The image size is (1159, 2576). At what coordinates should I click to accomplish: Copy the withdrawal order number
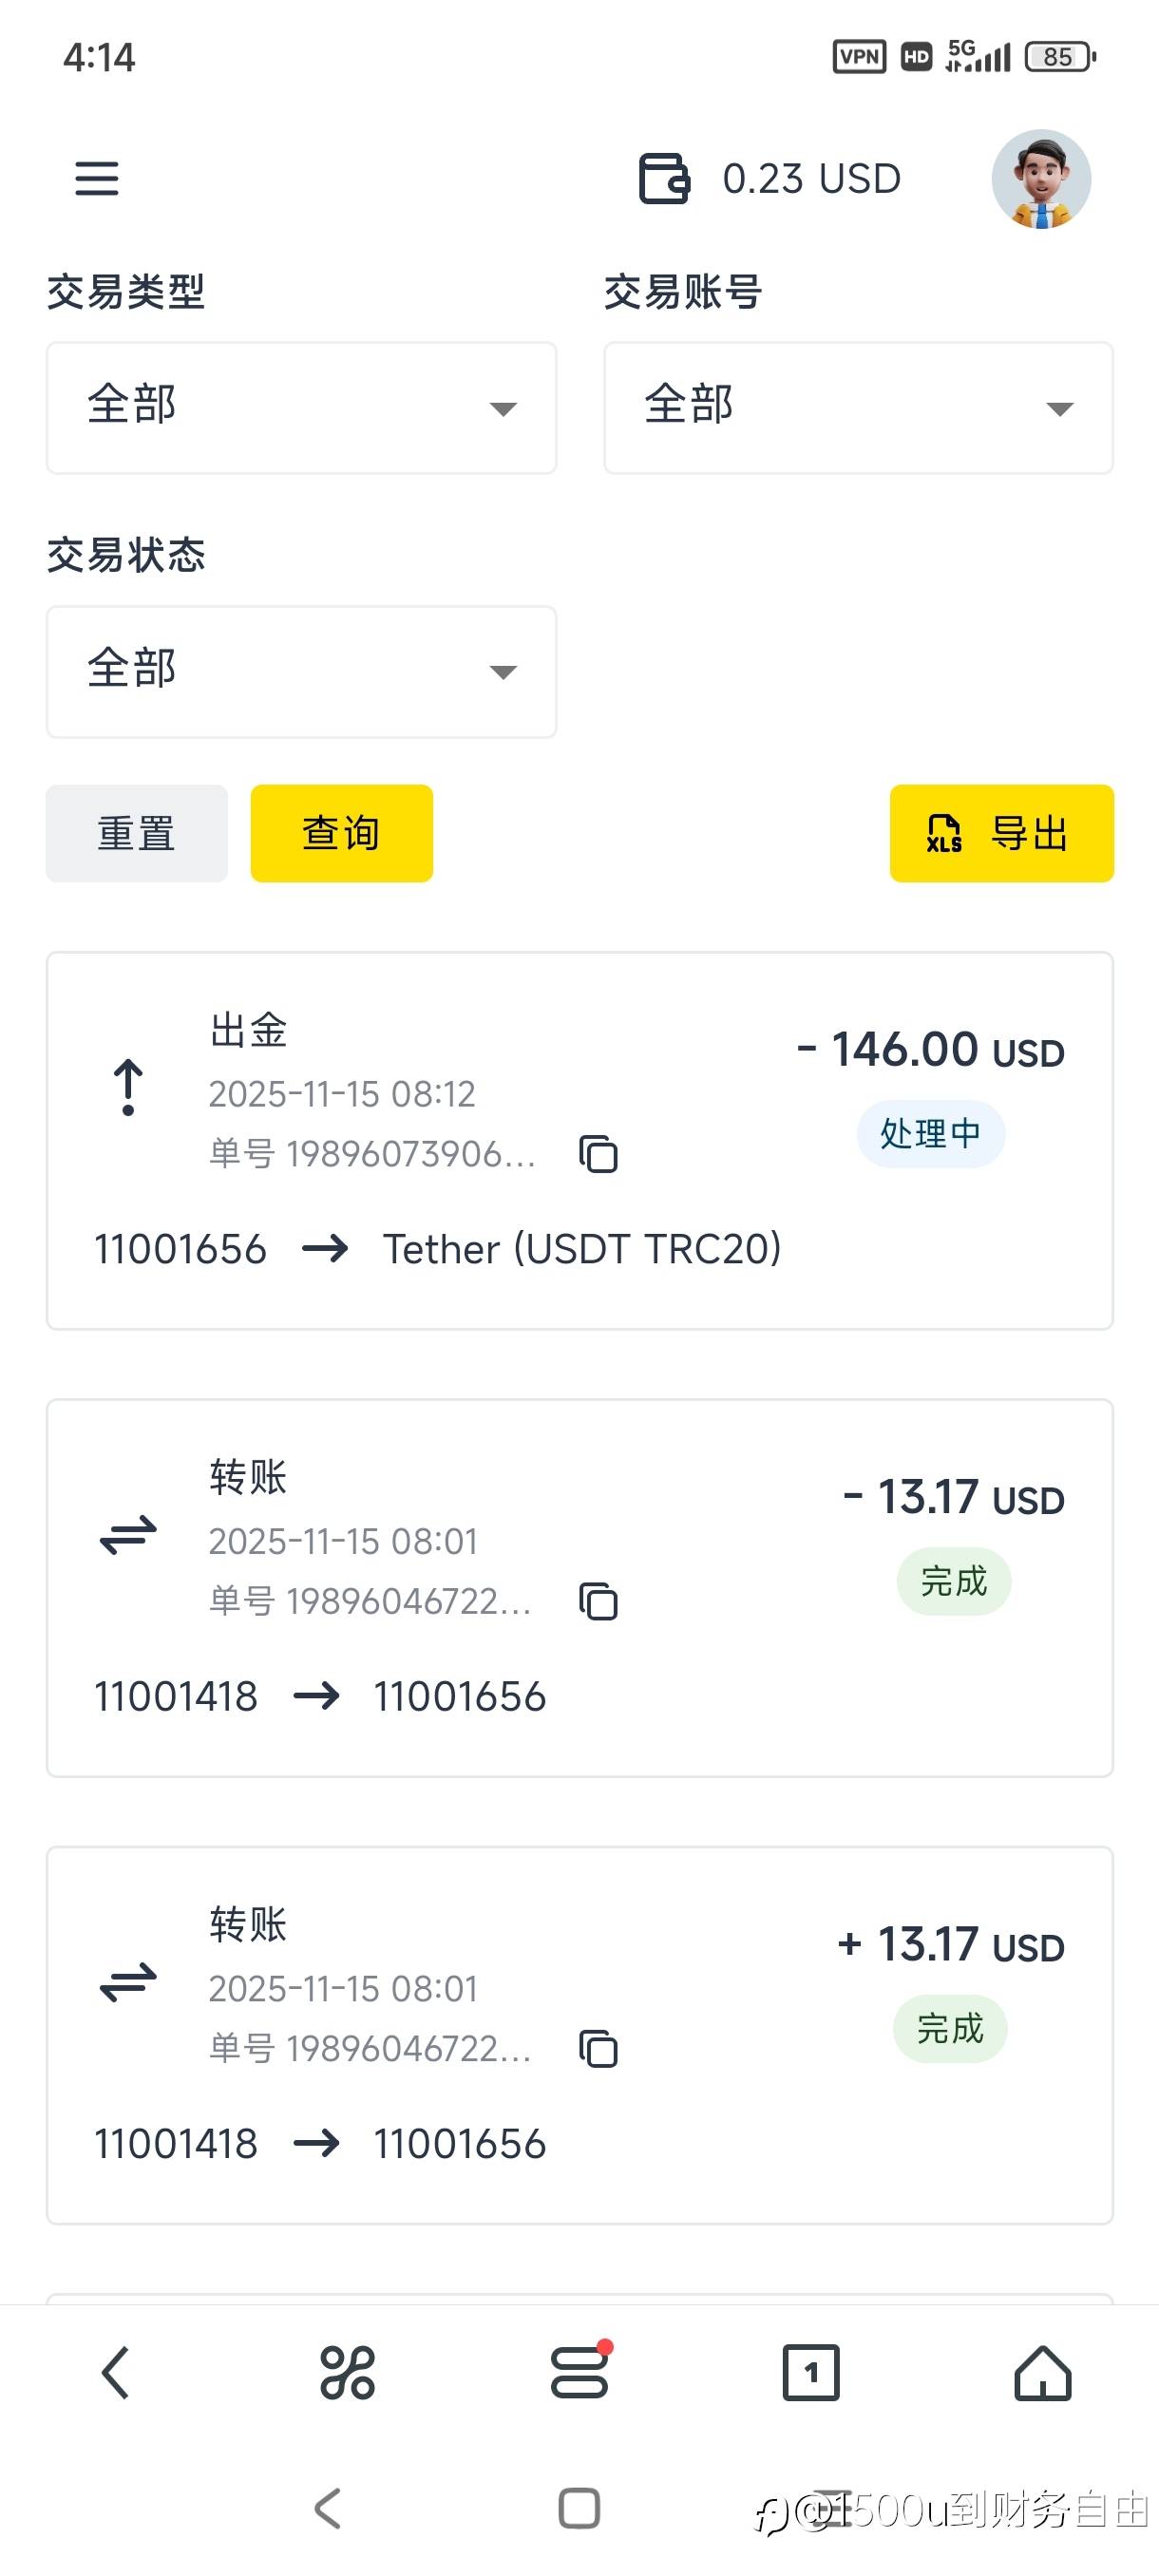pyautogui.click(x=598, y=1154)
